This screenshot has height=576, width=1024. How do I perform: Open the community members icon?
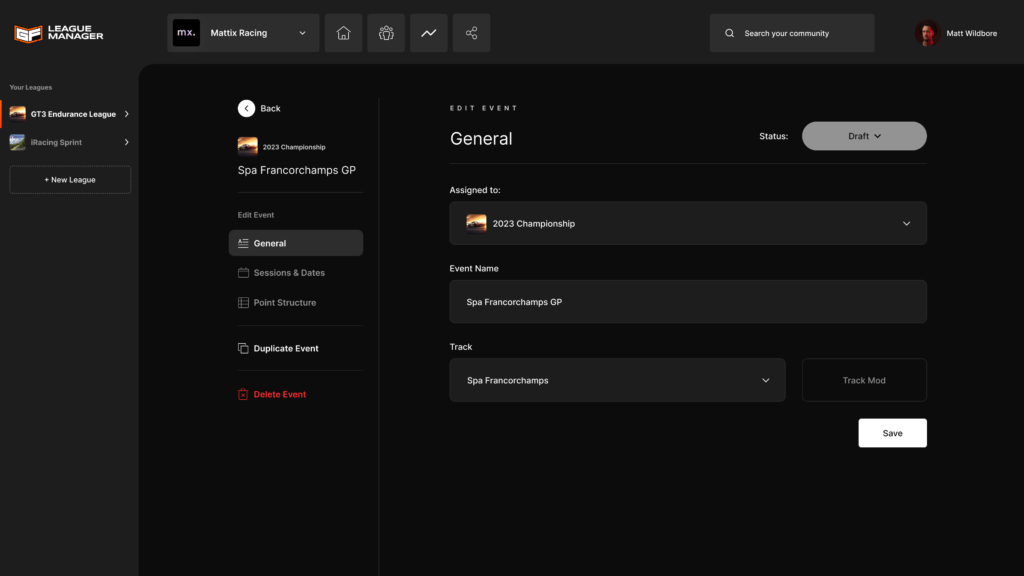pyautogui.click(x=386, y=33)
